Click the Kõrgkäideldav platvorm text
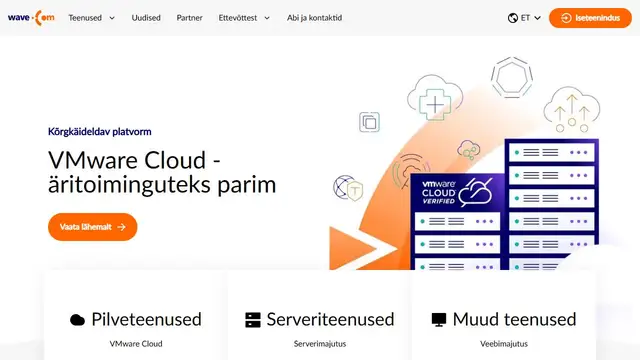Image resolution: width=640 pixels, height=360 pixels. (100, 131)
